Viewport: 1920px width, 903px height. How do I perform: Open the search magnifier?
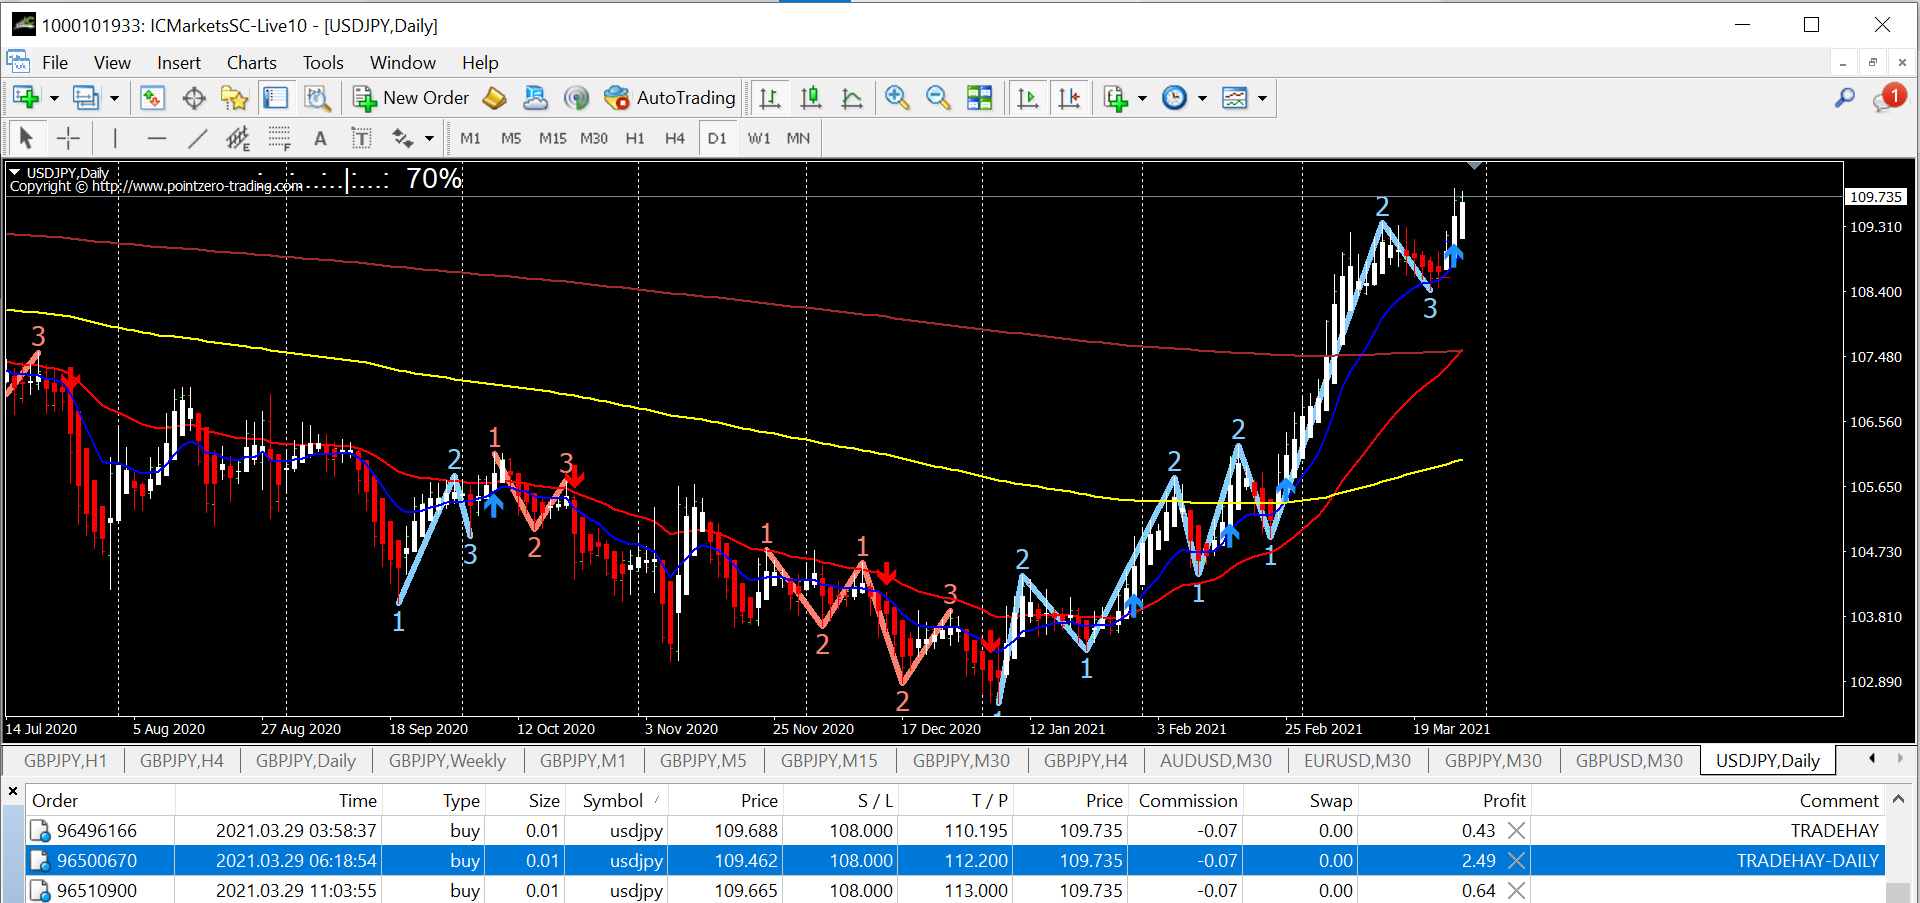1845,98
